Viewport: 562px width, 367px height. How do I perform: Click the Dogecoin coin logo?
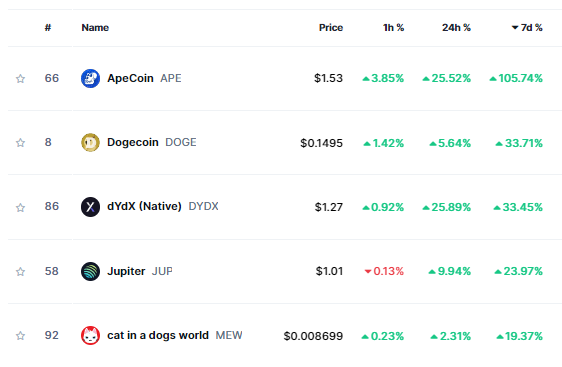[90, 143]
